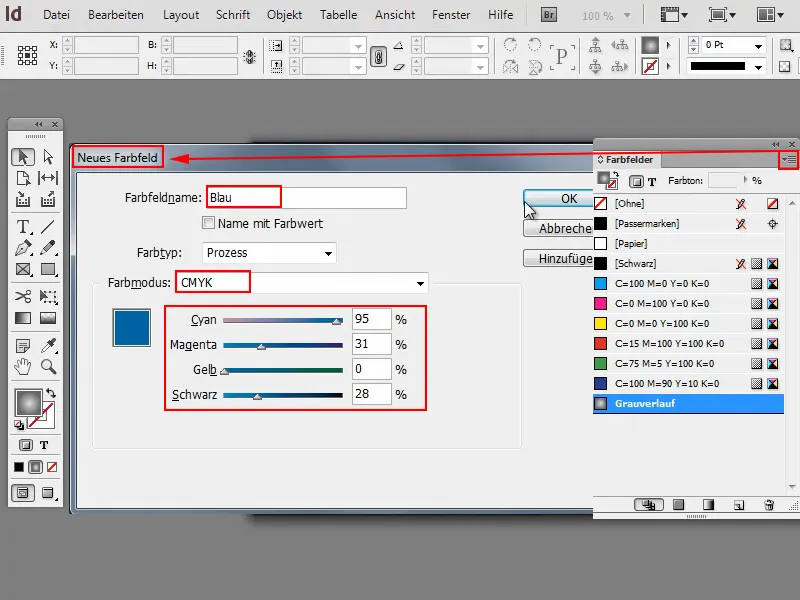Toggle formatting affects text (T) in Farbfelder
The height and width of the screenshot is (600, 800).
click(652, 182)
